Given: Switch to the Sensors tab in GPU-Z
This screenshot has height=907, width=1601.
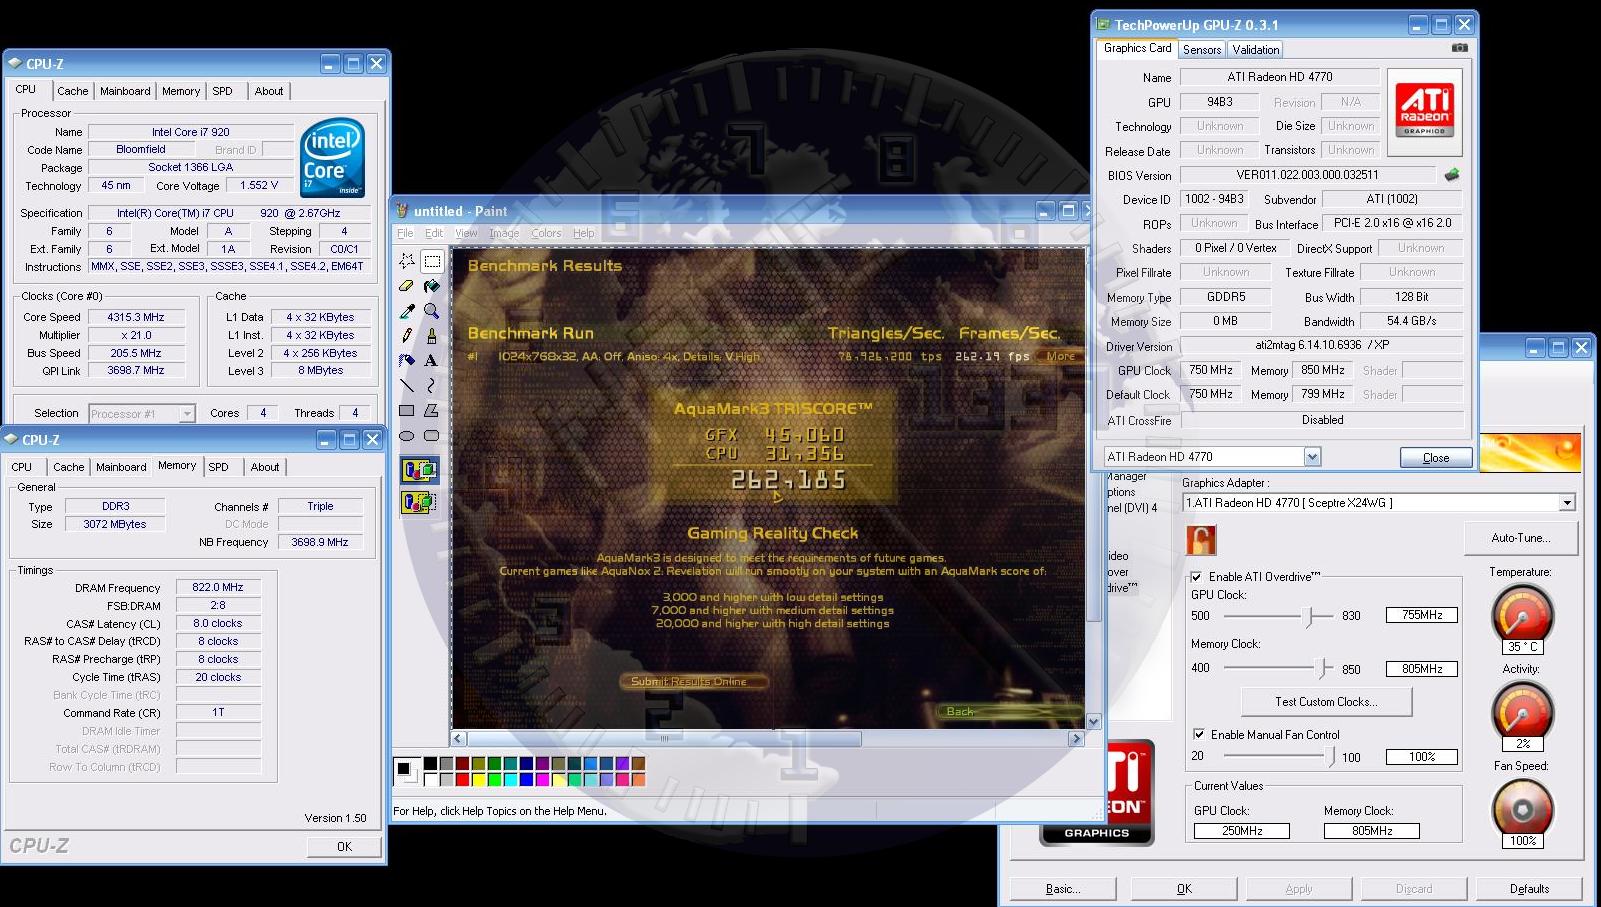Looking at the screenshot, I should 1202,50.
